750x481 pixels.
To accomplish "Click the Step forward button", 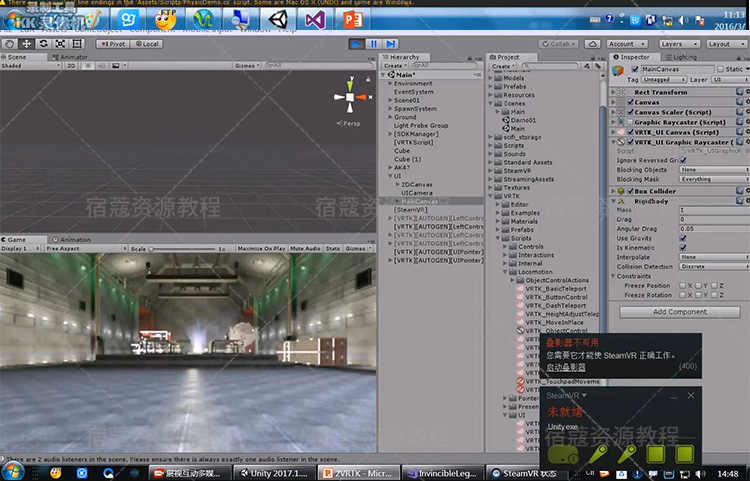I will click(390, 44).
